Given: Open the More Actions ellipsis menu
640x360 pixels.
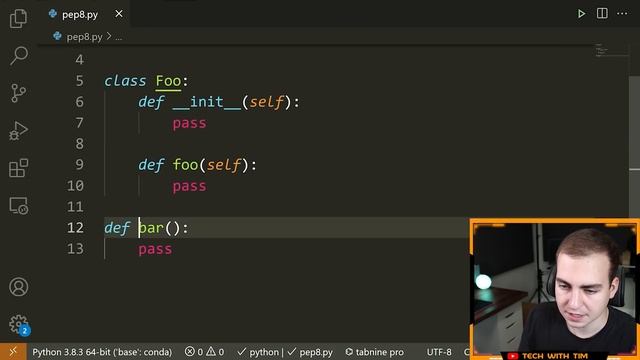Looking at the screenshot, I should 622,13.
